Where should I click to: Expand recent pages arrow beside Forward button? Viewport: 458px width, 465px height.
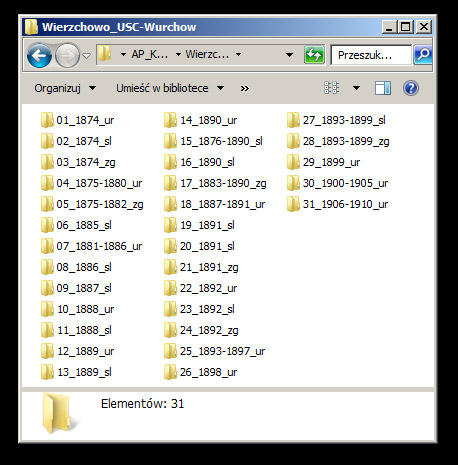coord(86,55)
